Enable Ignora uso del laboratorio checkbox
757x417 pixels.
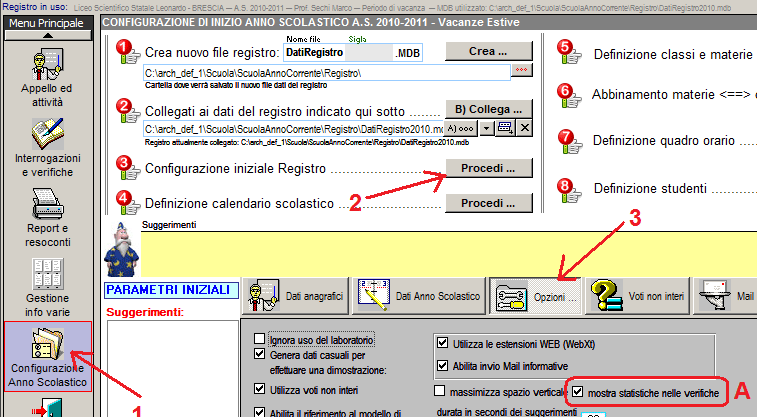tap(260, 339)
